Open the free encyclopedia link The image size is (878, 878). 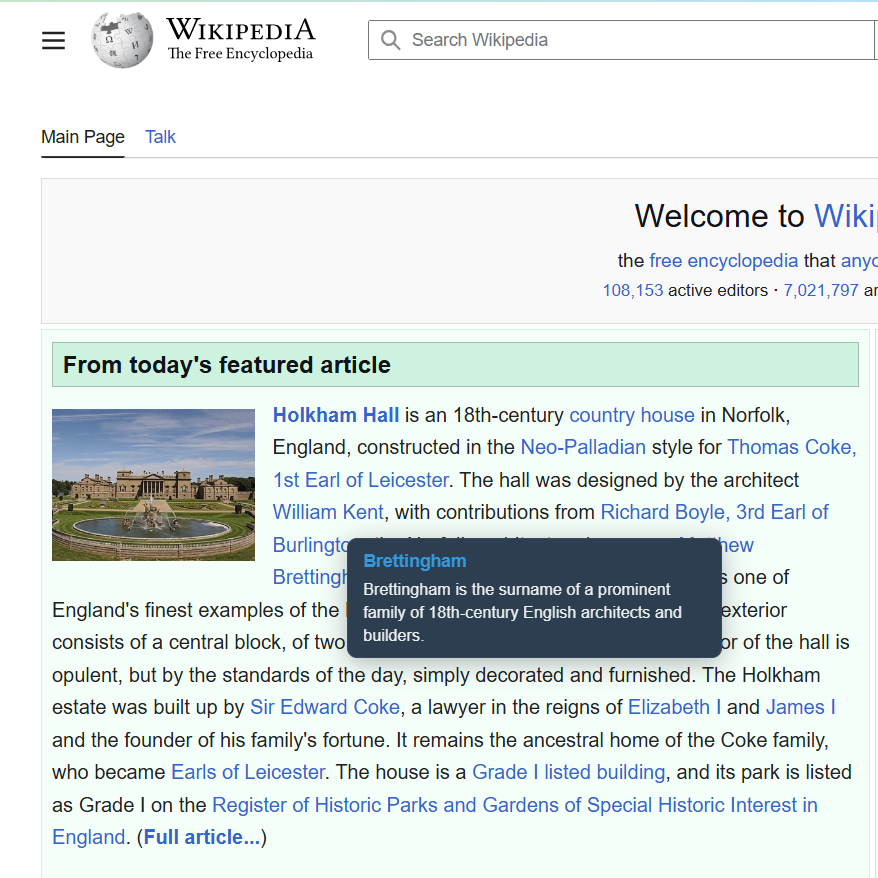click(x=723, y=260)
